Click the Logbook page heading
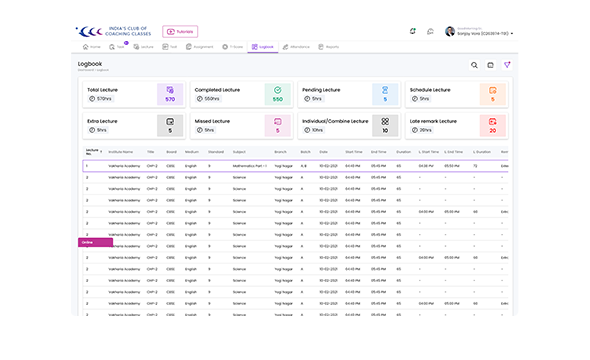590x360 pixels. (x=90, y=64)
